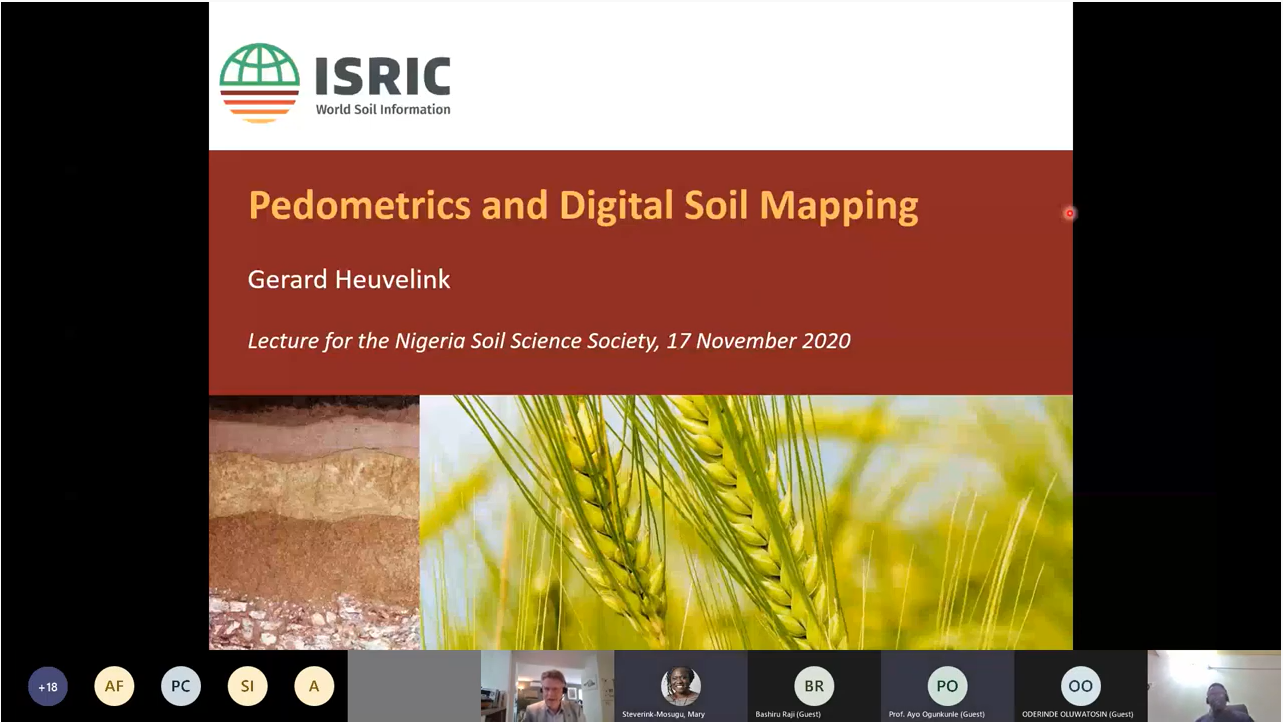Click the green wheat ears photo
This screenshot has width=1283, height=722.
(745, 522)
